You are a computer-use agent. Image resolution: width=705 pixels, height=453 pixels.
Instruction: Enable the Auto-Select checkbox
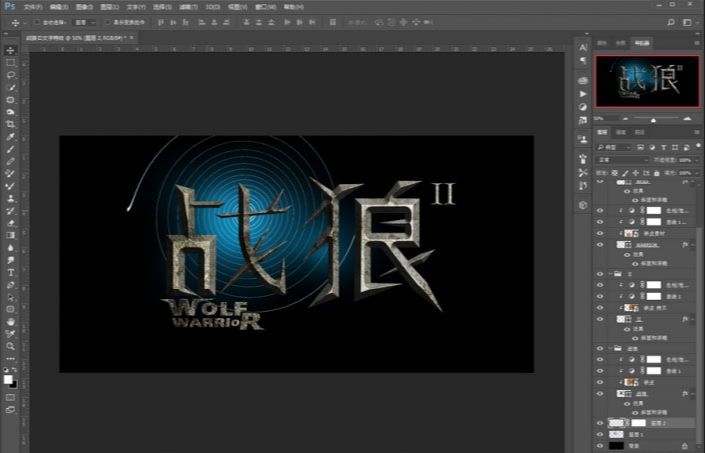coord(37,22)
